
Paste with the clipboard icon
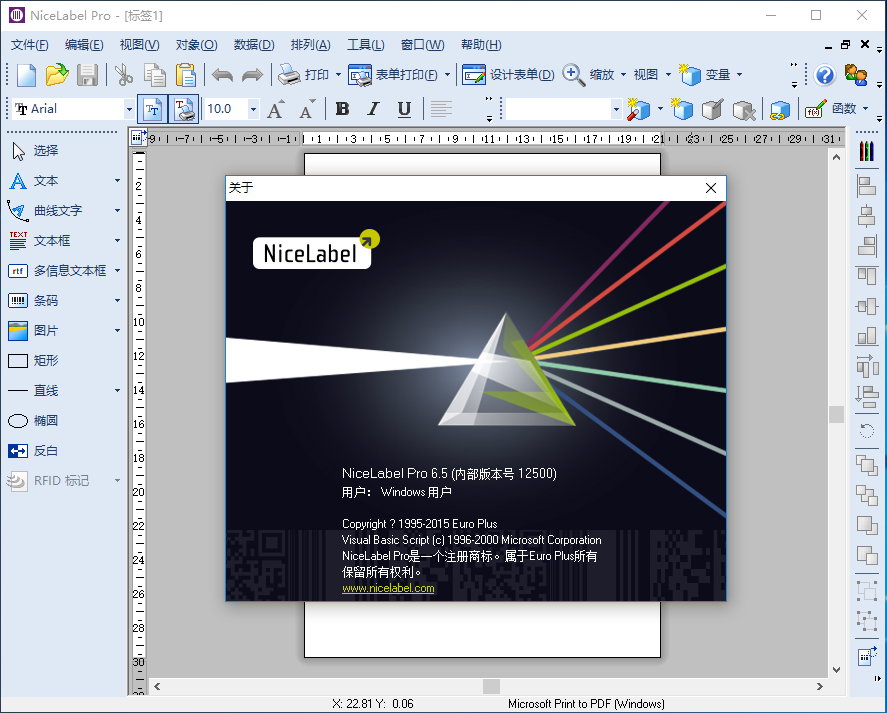click(x=186, y=75)
